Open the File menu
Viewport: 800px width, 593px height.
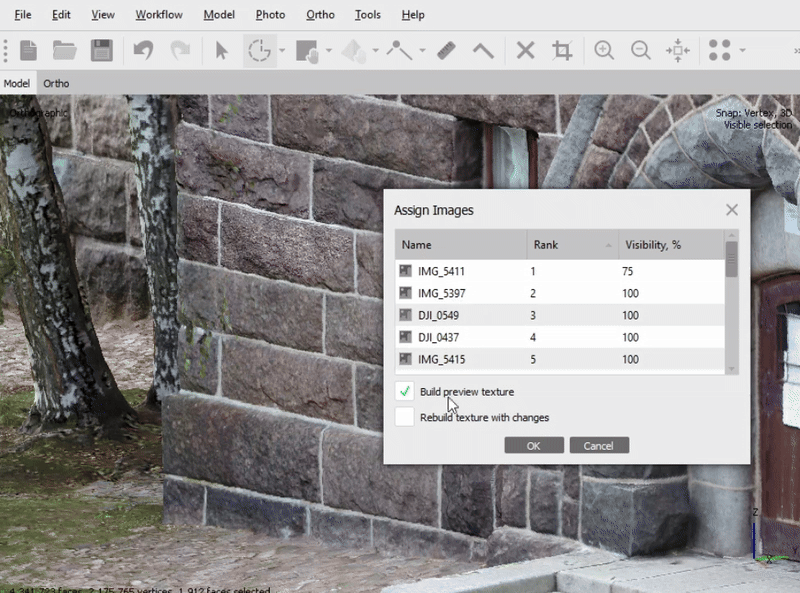click(x=22, y=15)
